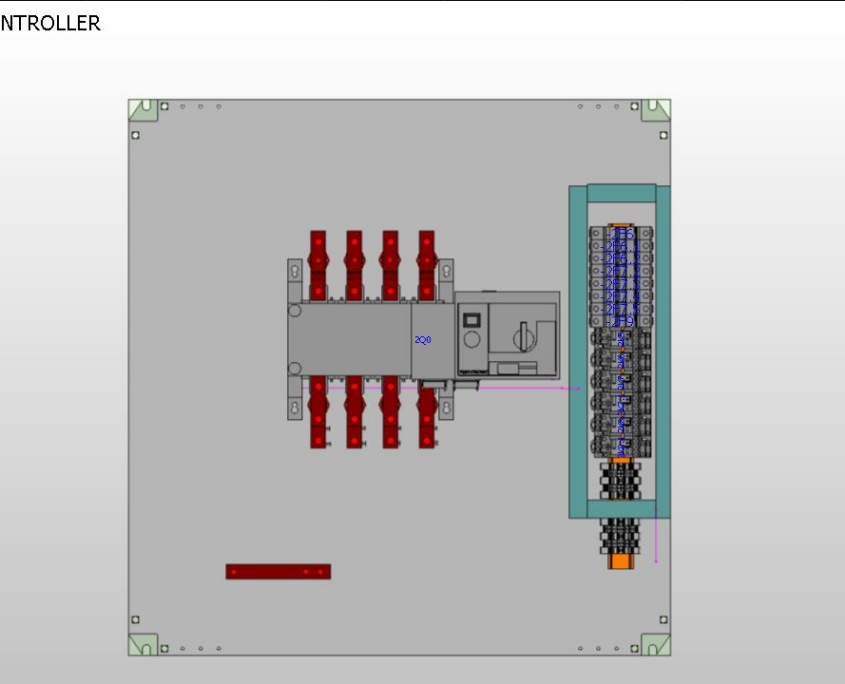Select the -2F9 terminal block
This screenshot has width=845, height=684.
click(x=622, y=319)
